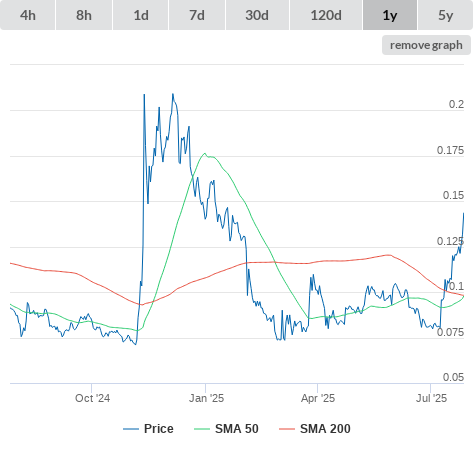Click the SMA 50 peak near 0.175
The image size is (474, 455).
pyautogui.click(x=205, y=154)
